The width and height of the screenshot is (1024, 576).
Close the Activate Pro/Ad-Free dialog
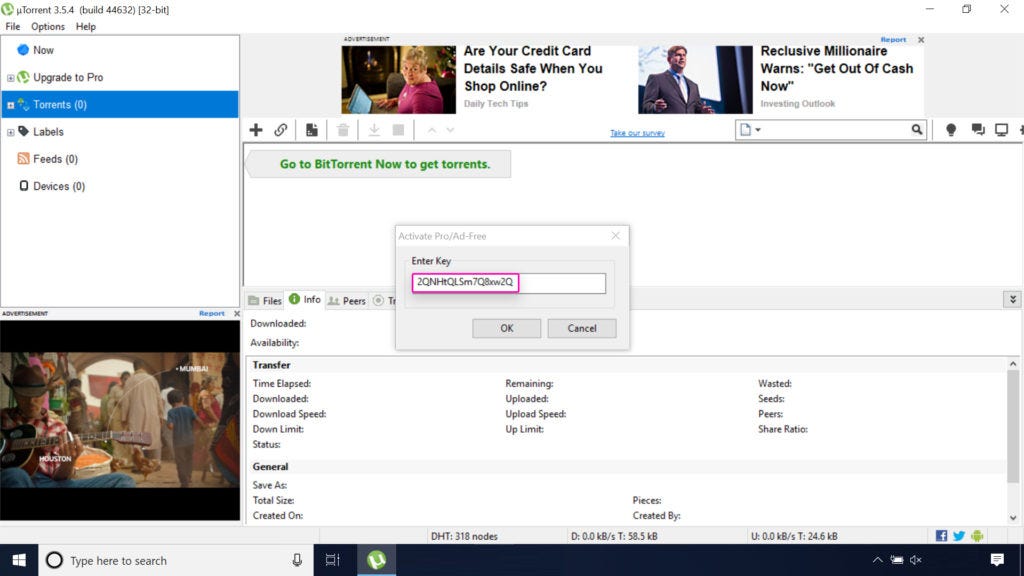pos(615,236)
